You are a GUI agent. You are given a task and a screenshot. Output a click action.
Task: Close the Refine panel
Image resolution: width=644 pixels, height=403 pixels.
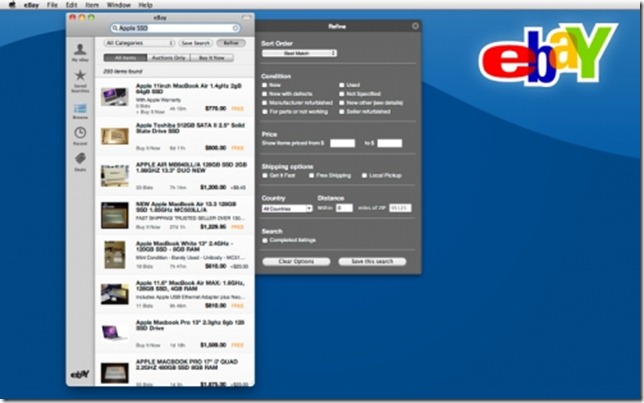click(x=415, y=26)
